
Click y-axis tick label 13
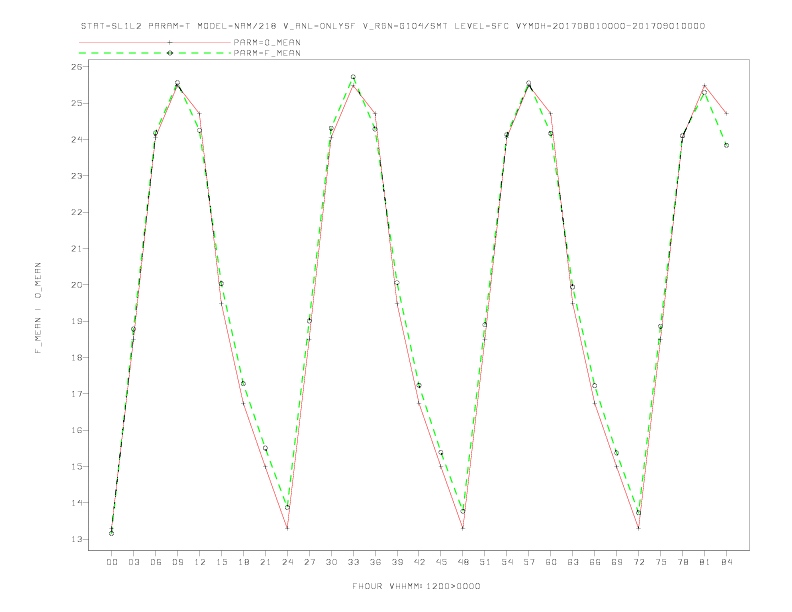point(76,539)
